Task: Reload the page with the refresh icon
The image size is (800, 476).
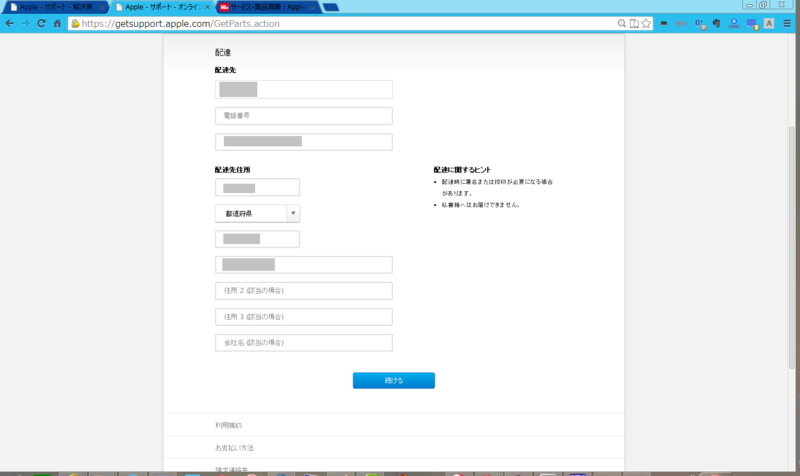Action: point(41,23)
